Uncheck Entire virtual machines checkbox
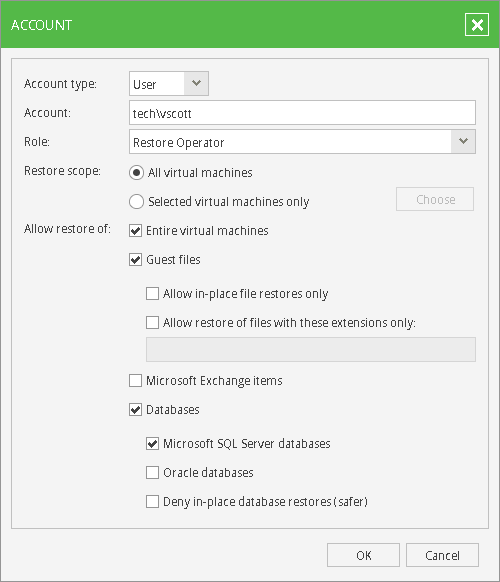Viewport: 500px width, 582px height. [135, 230]
